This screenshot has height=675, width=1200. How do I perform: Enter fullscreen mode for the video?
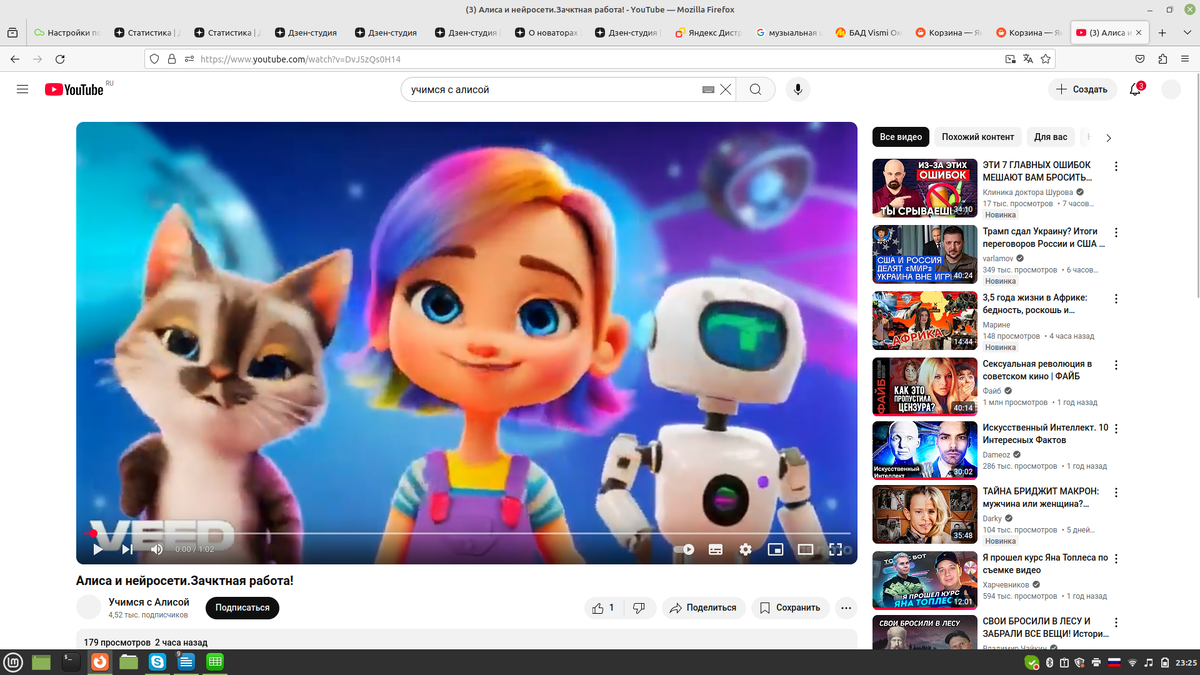click(835, 549)
